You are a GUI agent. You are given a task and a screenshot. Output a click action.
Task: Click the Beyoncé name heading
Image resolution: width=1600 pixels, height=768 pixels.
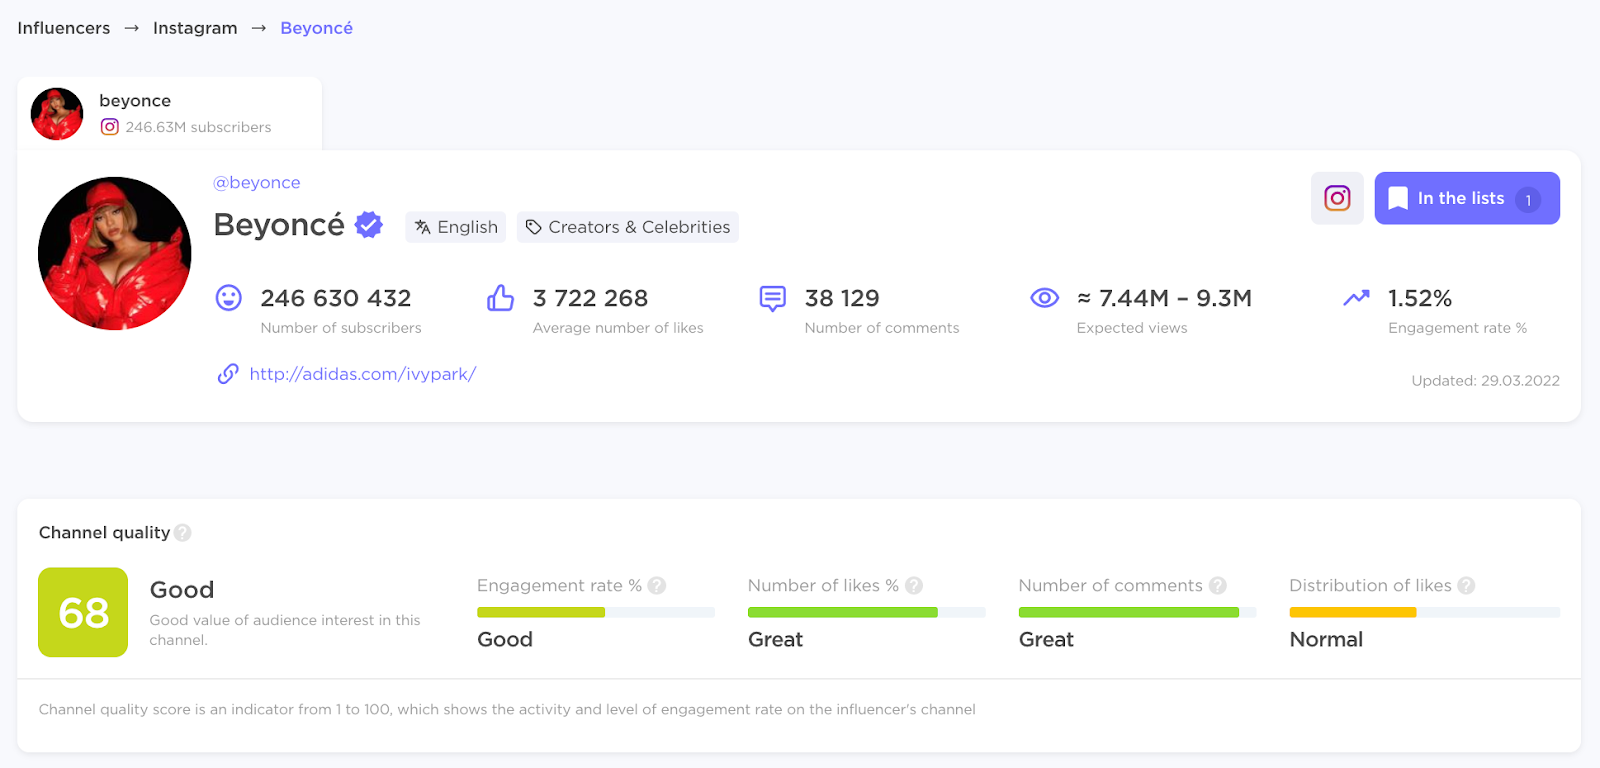pos(279,225)
